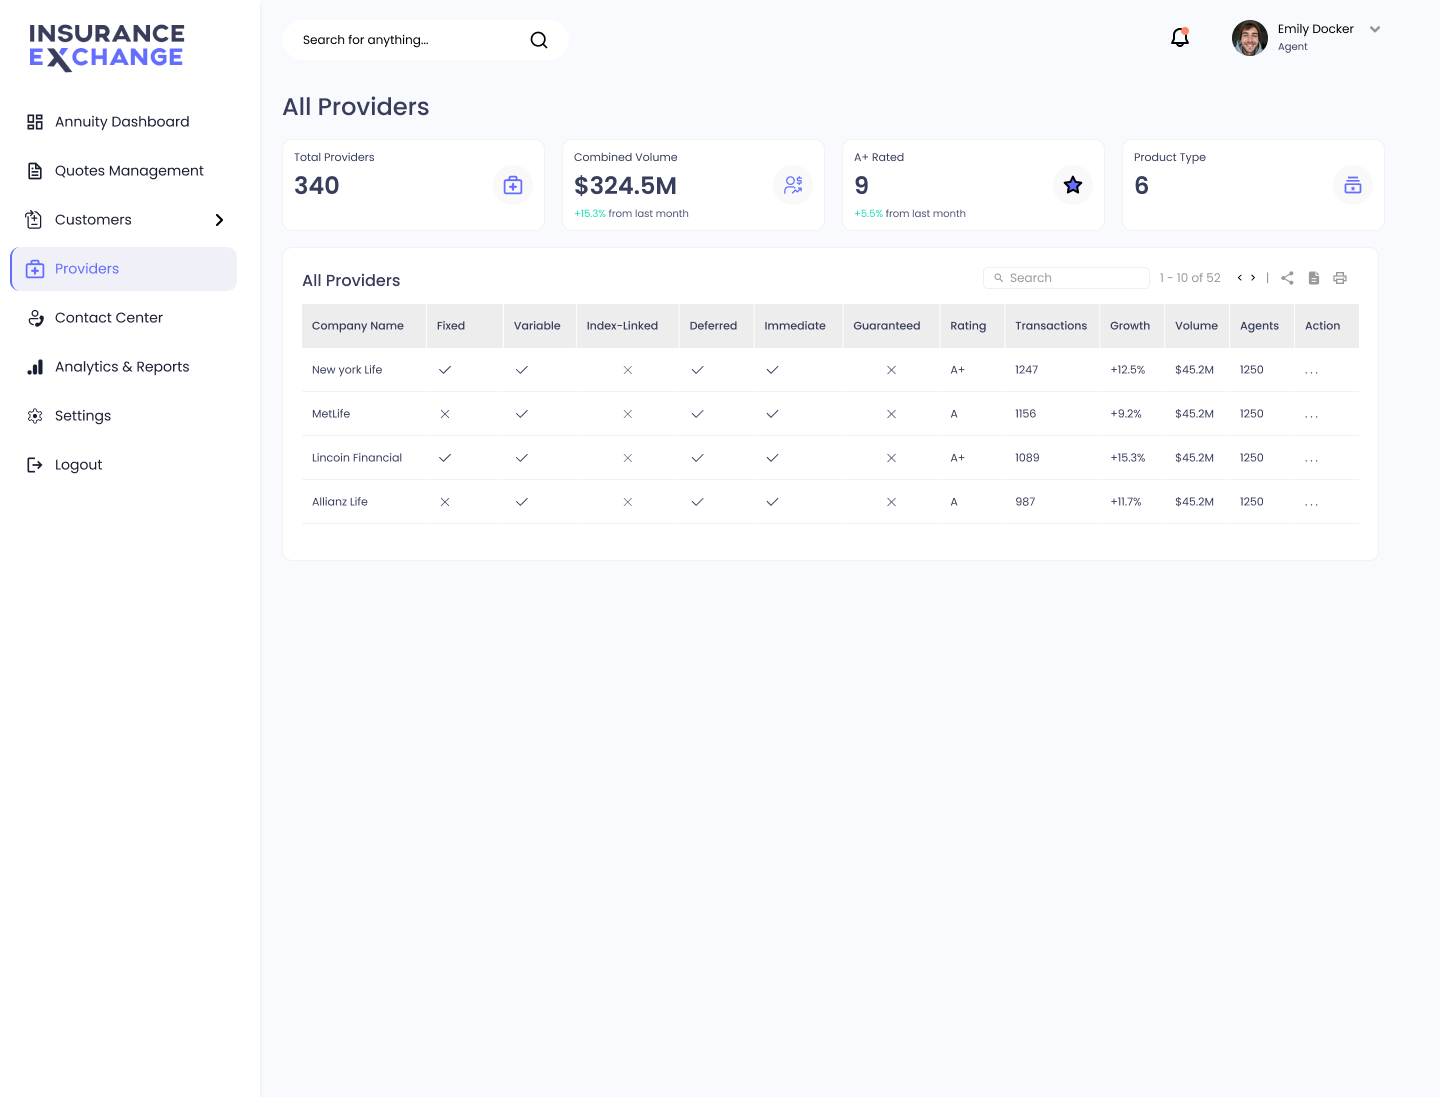The height and width of the screenshot is (1097, 1440).
Task: Click MetLife Deferred checkmark
Action: click(x=697, y=414)
